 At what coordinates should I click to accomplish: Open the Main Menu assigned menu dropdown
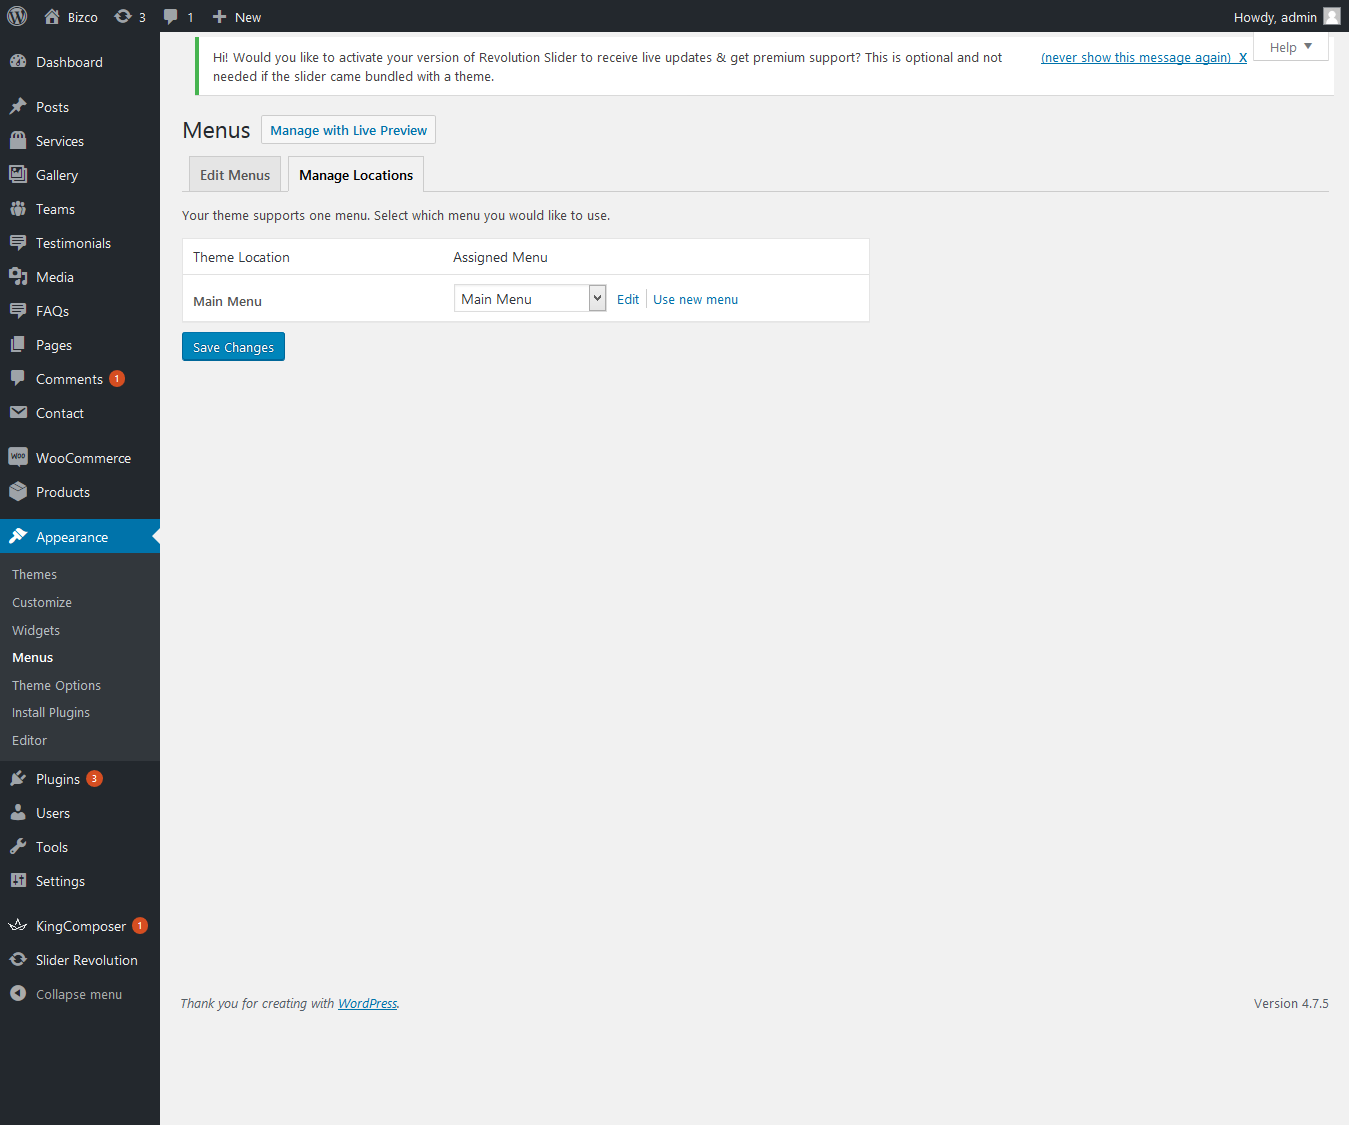pos(530,299)
